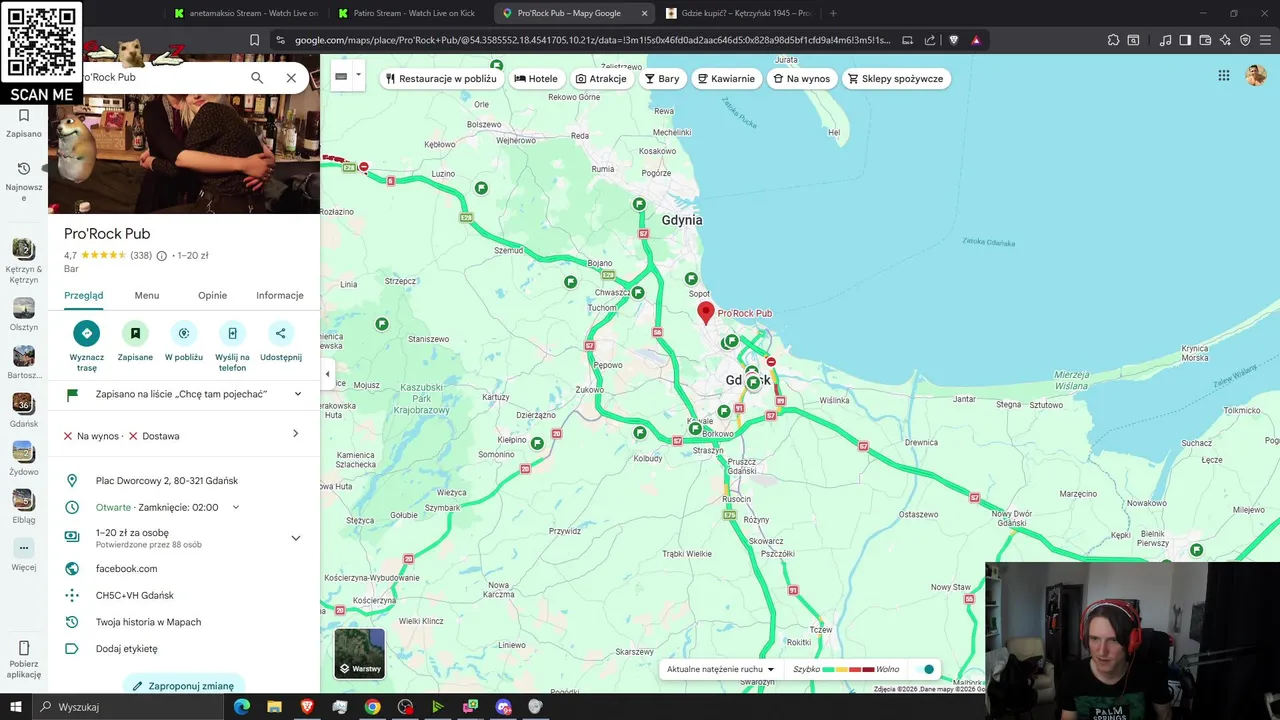Click the share page icon in address bar
1280x720 pixels.
930,40
